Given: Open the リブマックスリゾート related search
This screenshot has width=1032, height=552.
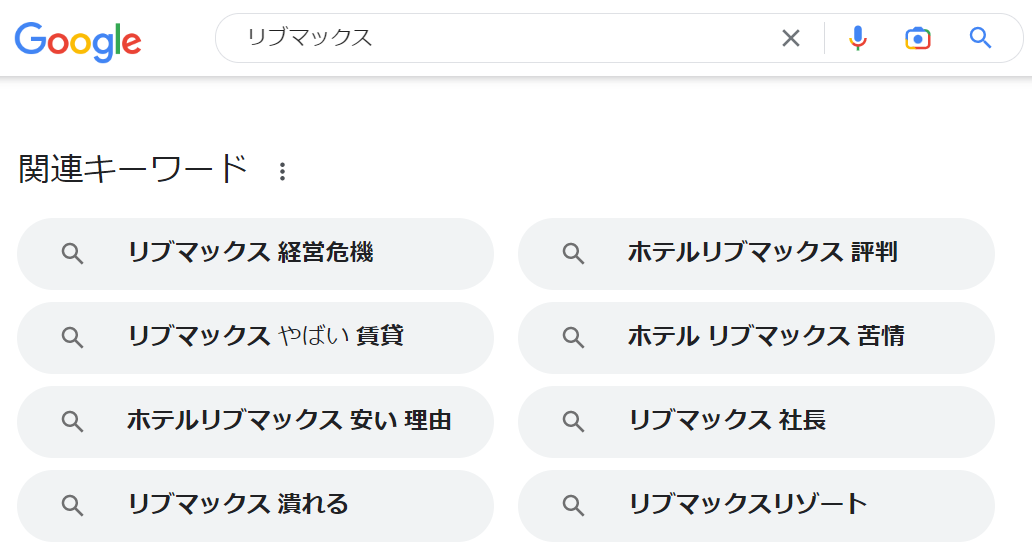Looking at the screenshot, I should pos(748,505).
